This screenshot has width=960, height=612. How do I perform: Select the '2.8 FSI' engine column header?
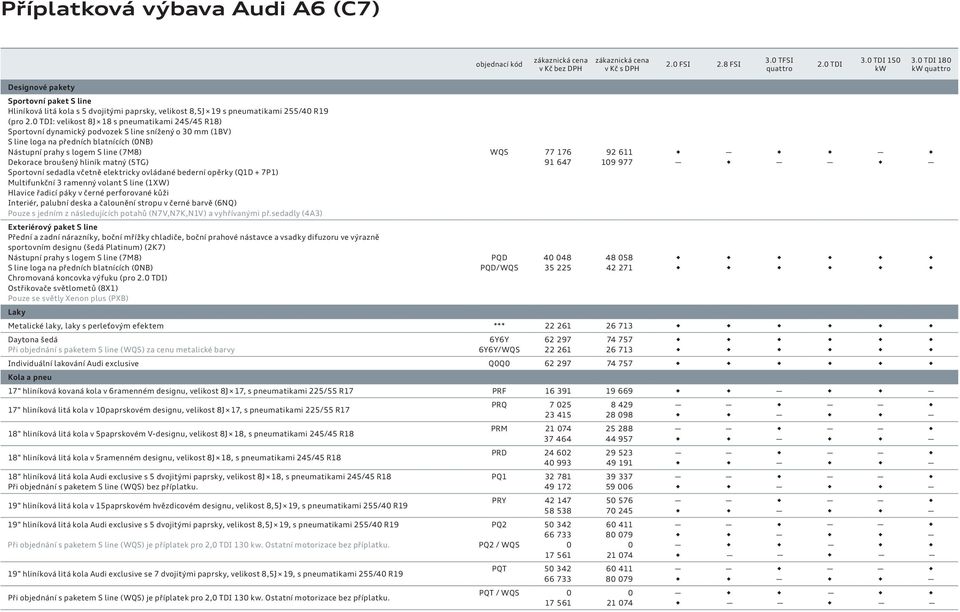pyautogui.click(x=729, y=64)
